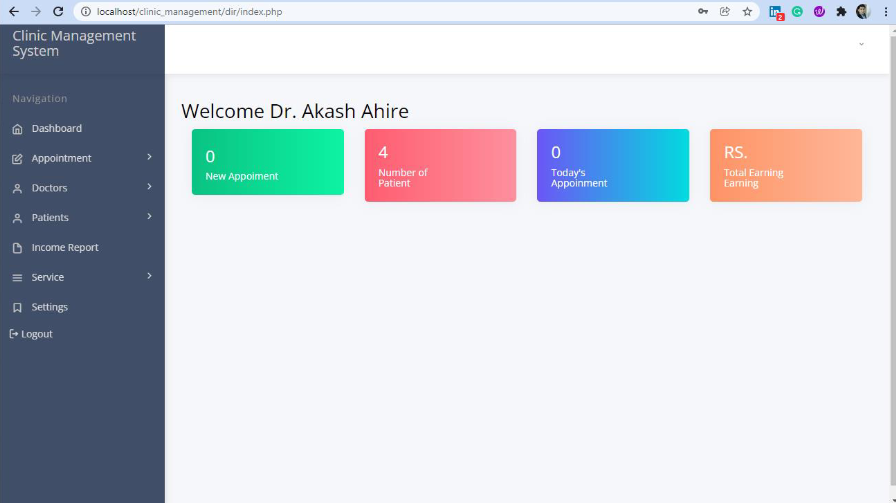
Task: Click the Logout arrow icon
Action: [x=14, y=334]
